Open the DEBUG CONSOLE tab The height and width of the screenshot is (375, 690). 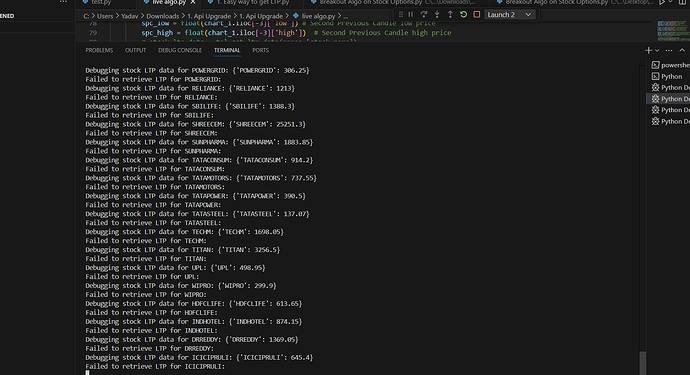180,50
